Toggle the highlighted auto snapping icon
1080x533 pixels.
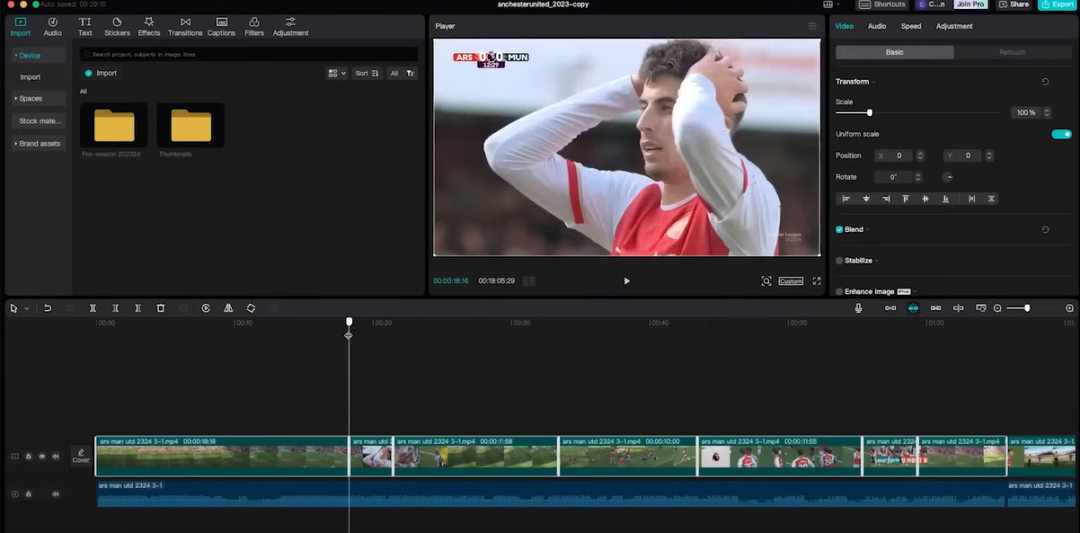(x=913, y=309)
